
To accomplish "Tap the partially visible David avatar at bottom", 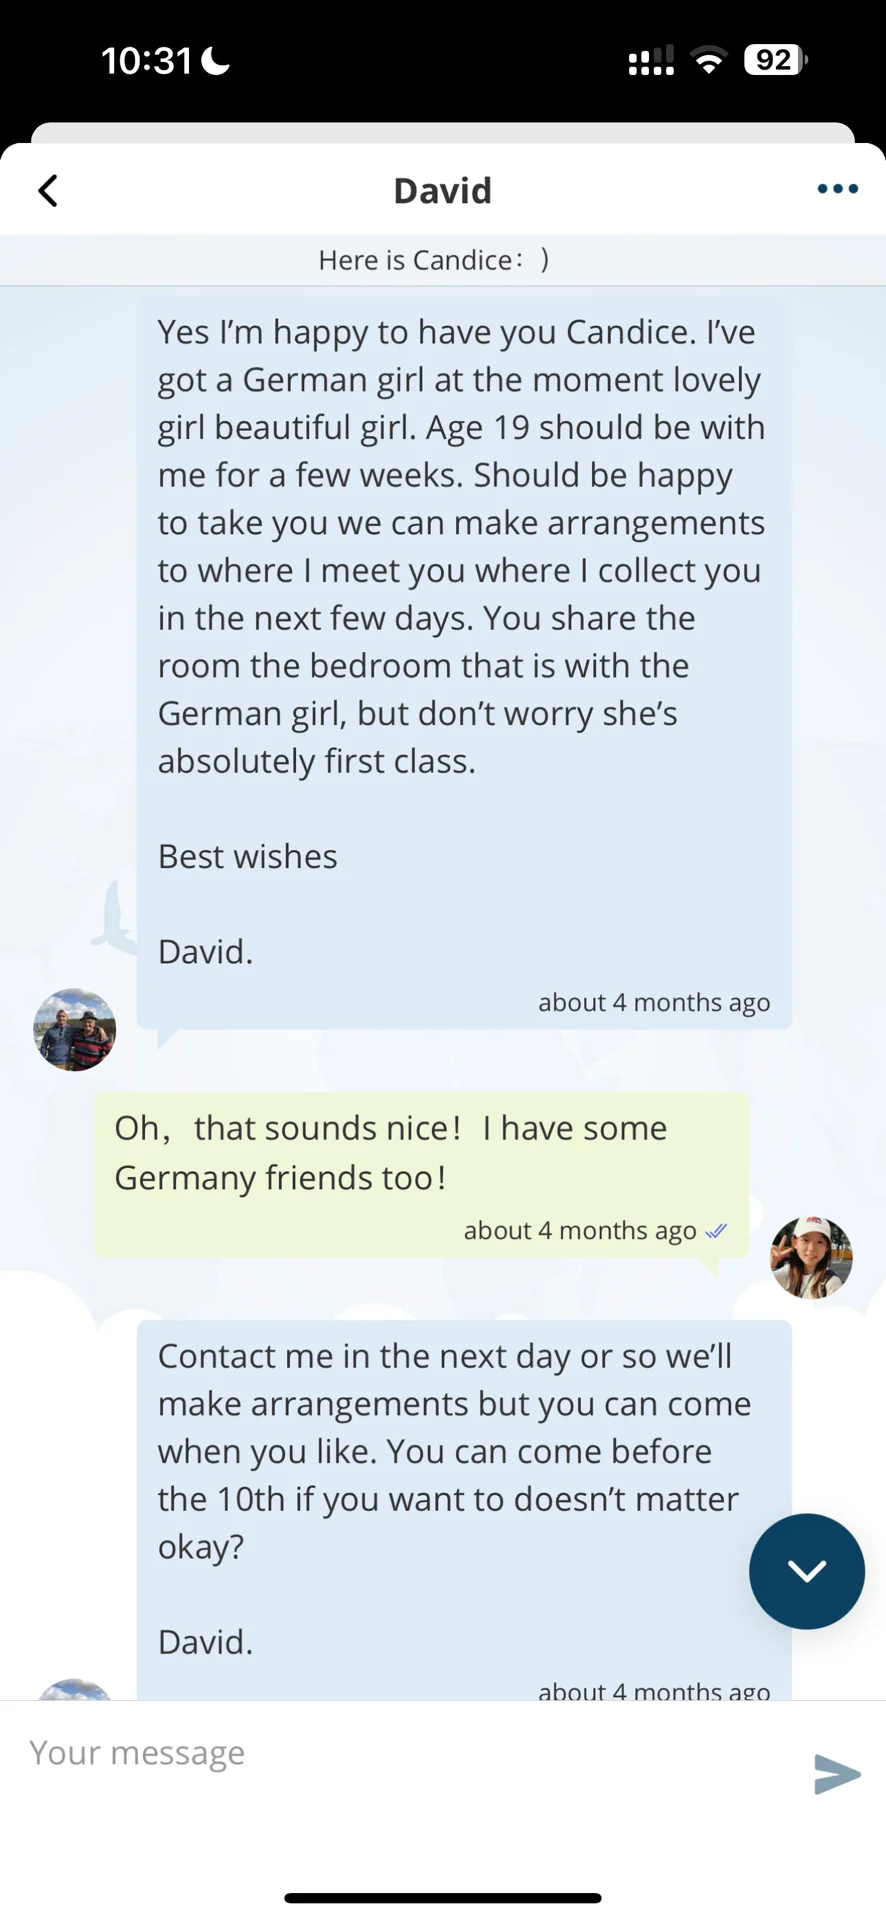I will [75, 1690].
